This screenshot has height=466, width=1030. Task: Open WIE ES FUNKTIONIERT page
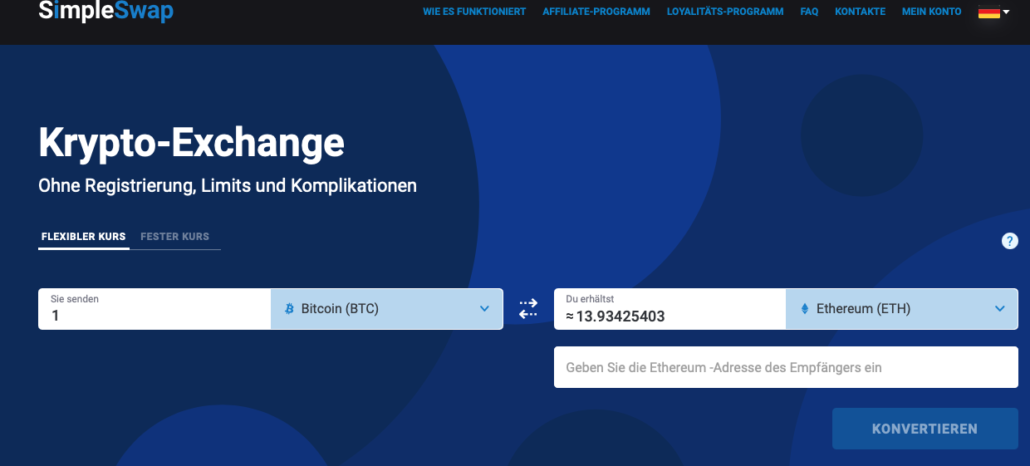click(x=474, y=12)
